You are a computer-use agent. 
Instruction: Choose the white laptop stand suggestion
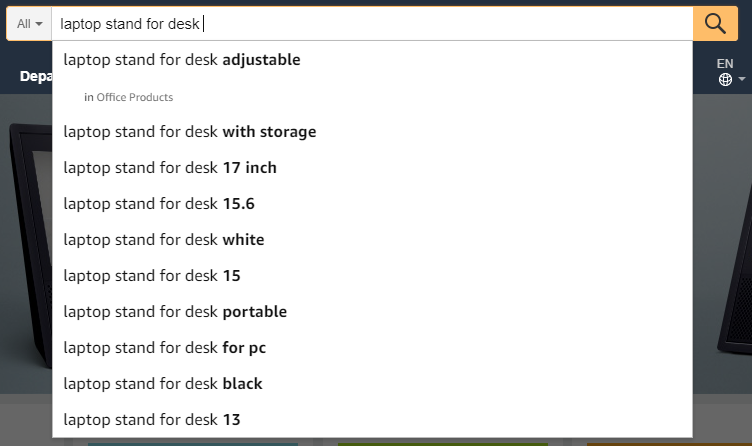pyautogui.click(x=164, y=239)
